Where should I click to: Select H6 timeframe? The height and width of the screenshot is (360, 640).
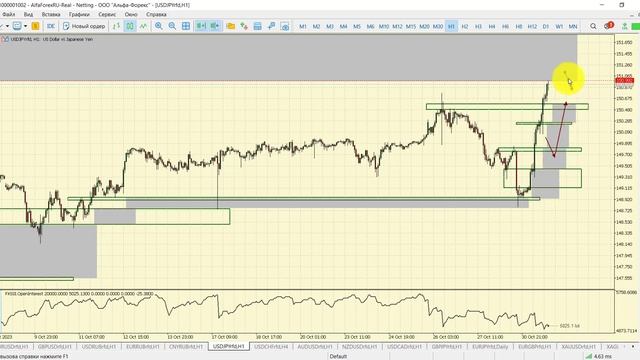pyautogui.click(x=505, y=26)
